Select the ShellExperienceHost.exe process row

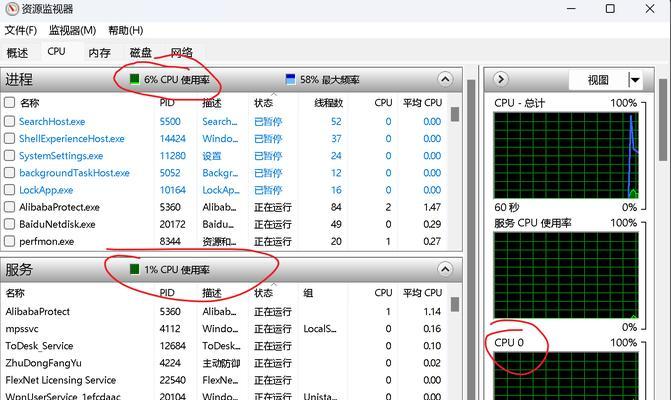226,139
